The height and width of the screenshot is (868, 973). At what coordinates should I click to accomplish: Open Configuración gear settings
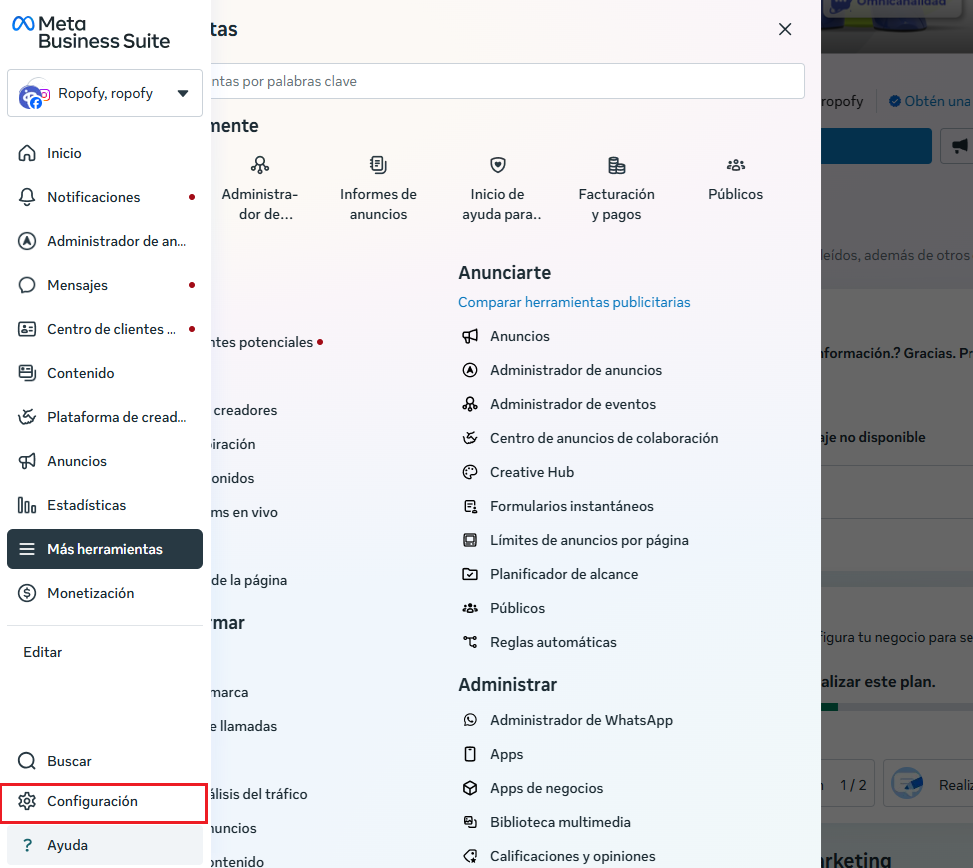(x=105, y=801)
